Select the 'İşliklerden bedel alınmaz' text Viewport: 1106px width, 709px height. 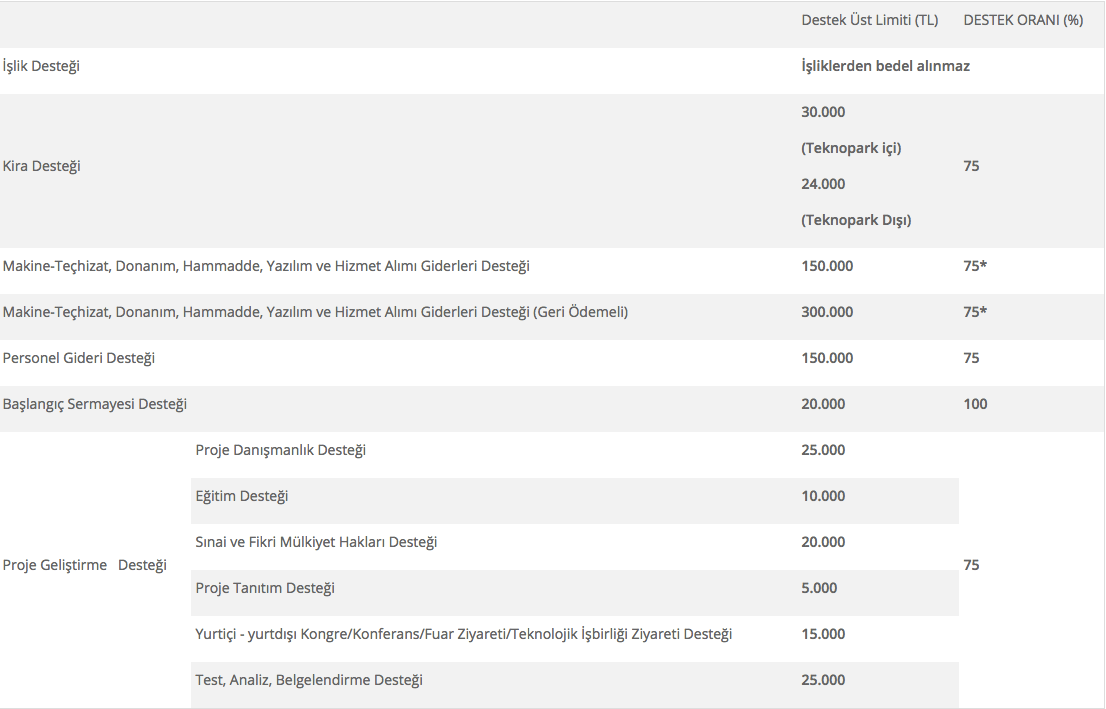click(885, 66)
